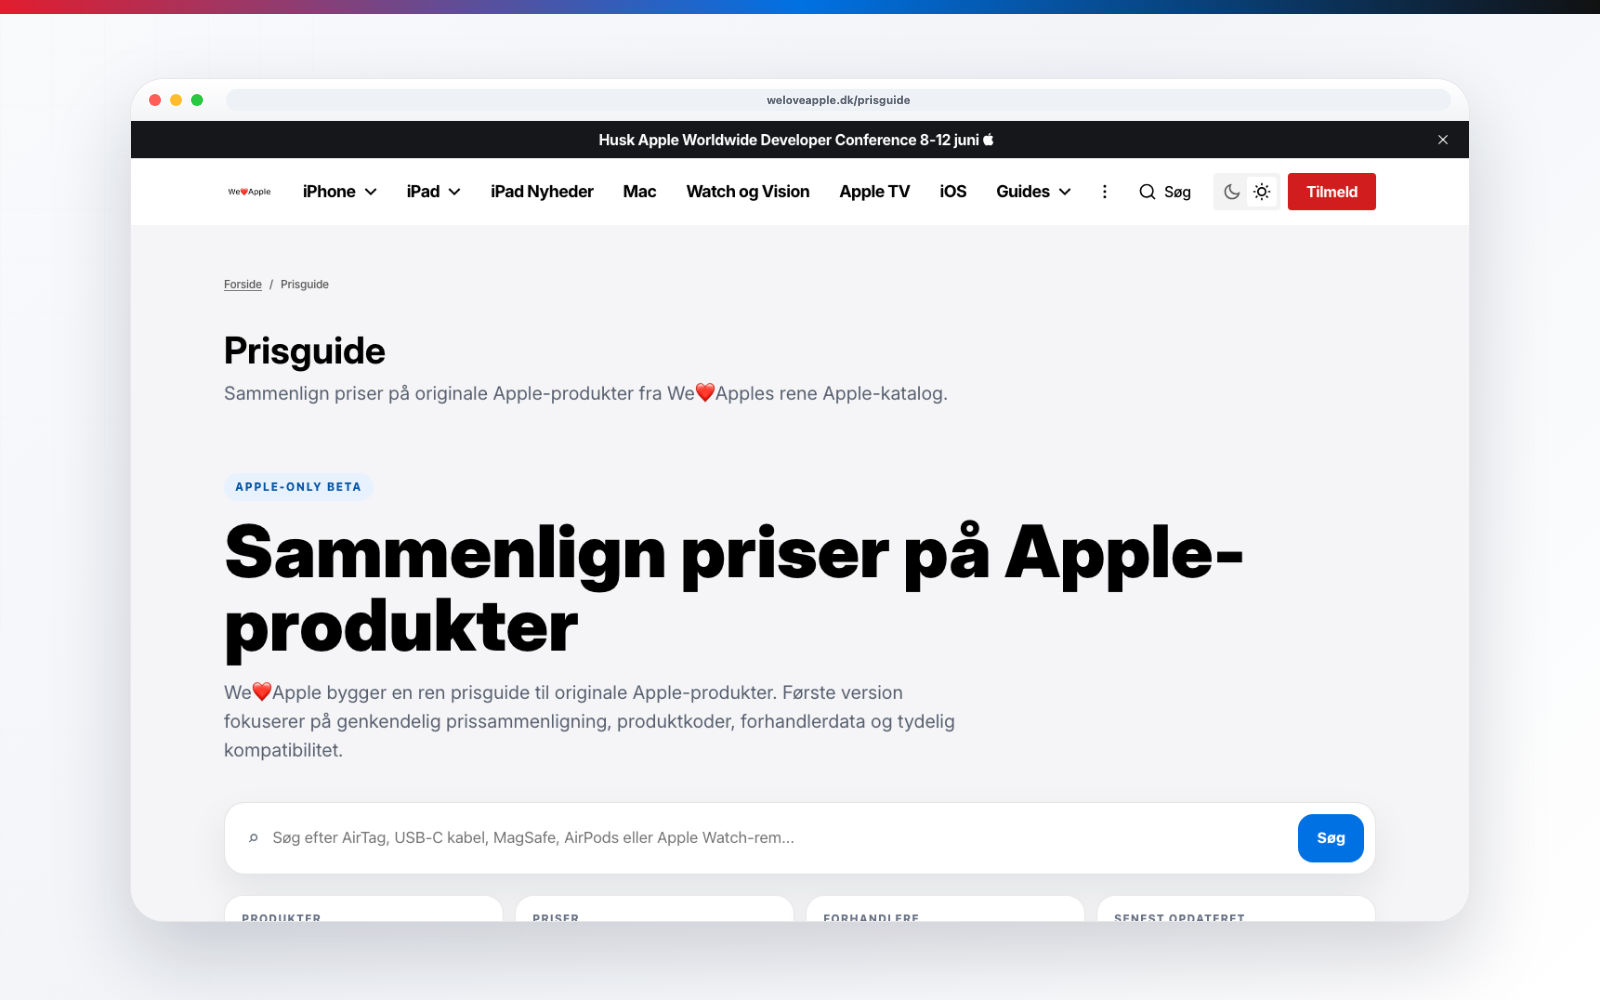Open the Mac section
1600x1000 pixels.
click(x=639, y=192)
